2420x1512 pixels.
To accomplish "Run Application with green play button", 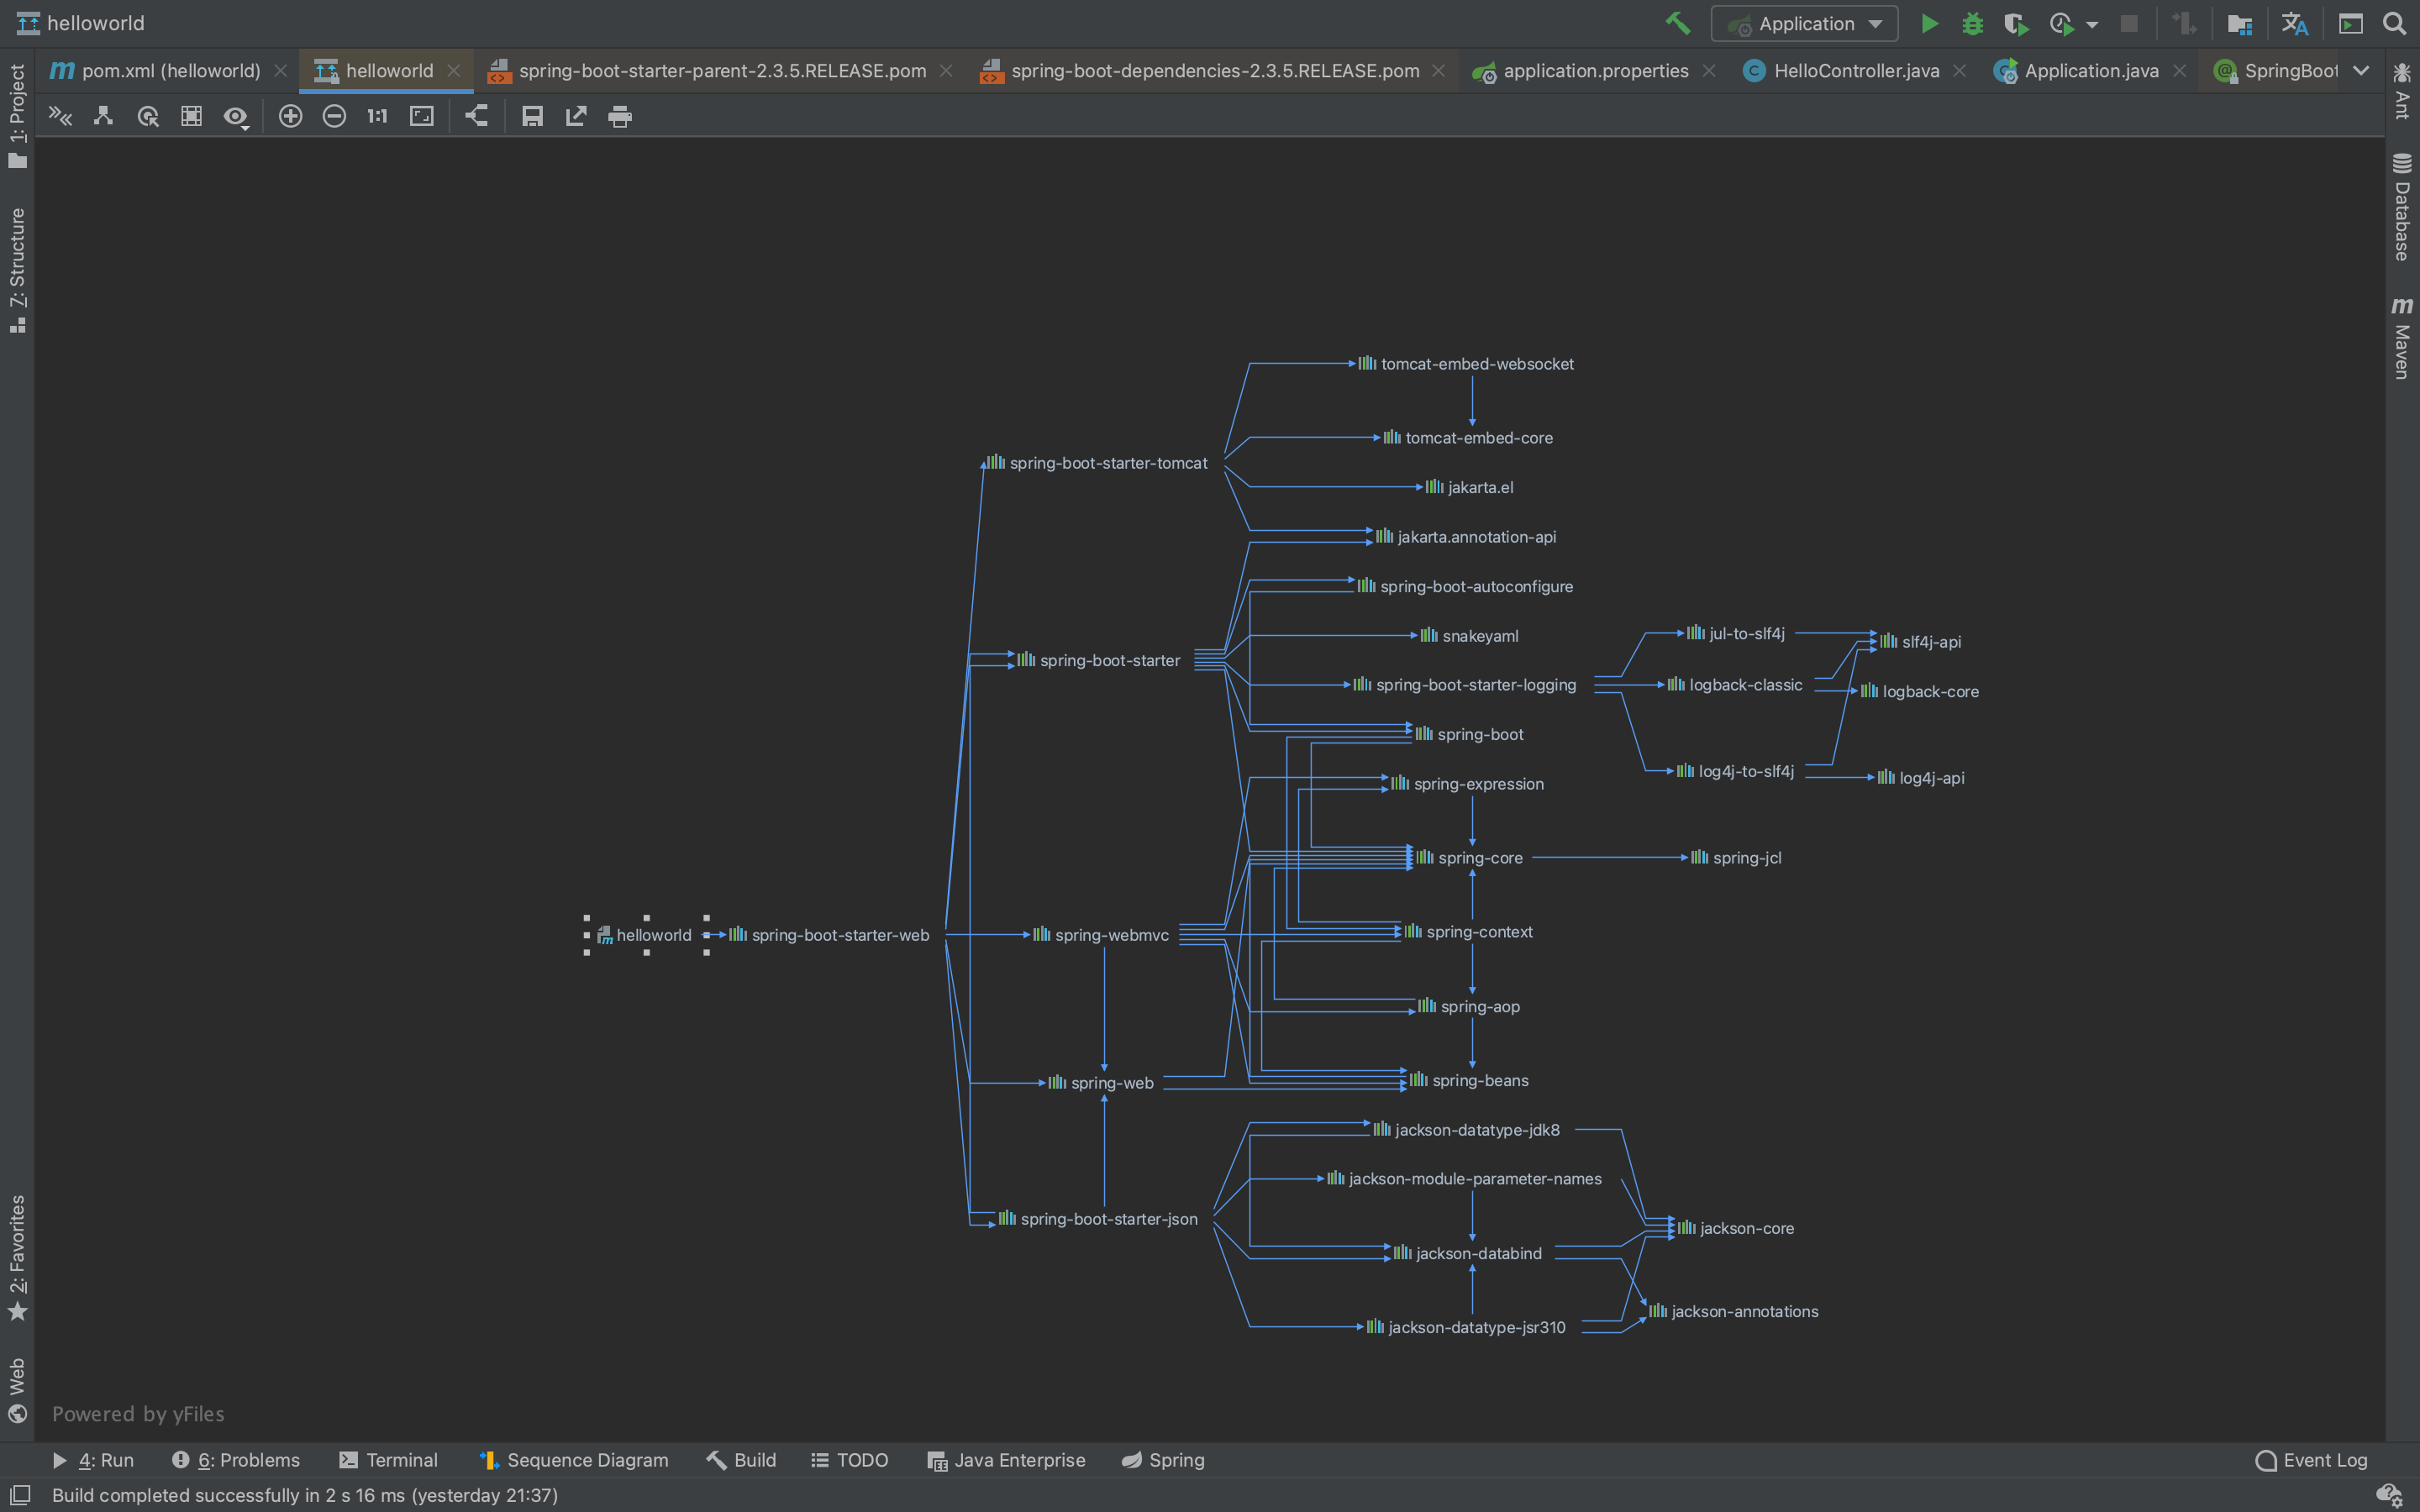I will click(1929, 23).
